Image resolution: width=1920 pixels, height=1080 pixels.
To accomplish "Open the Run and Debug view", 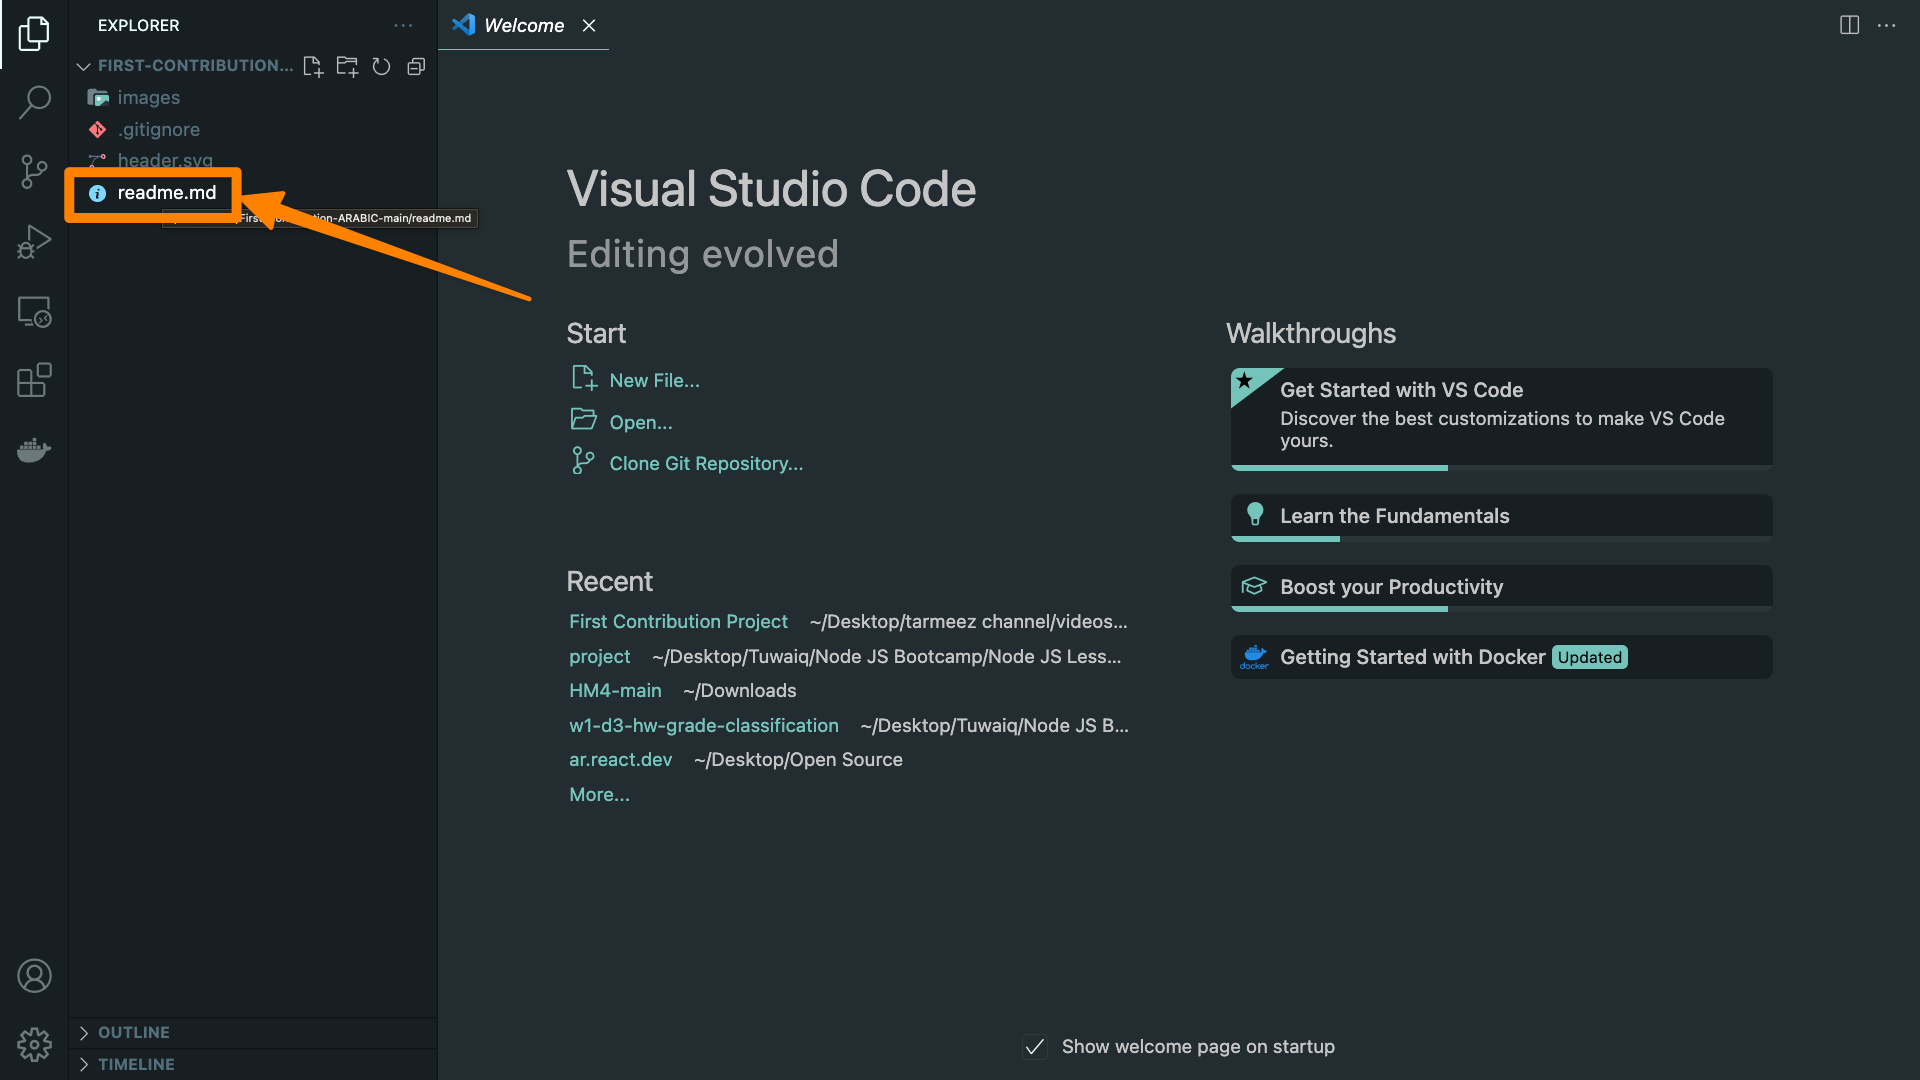I will [x=34, y=241].
